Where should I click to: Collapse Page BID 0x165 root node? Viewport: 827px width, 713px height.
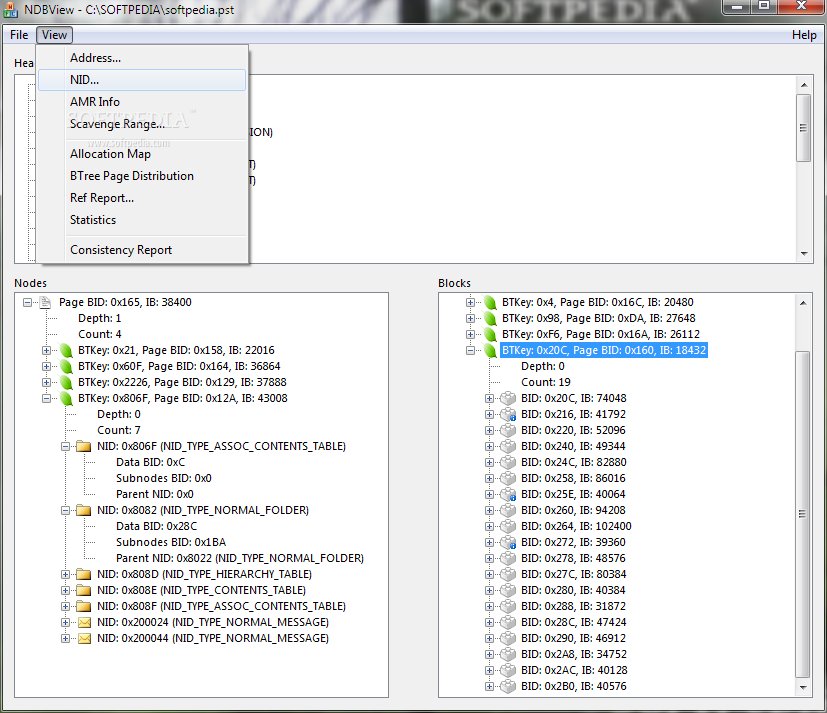(27, 302)
